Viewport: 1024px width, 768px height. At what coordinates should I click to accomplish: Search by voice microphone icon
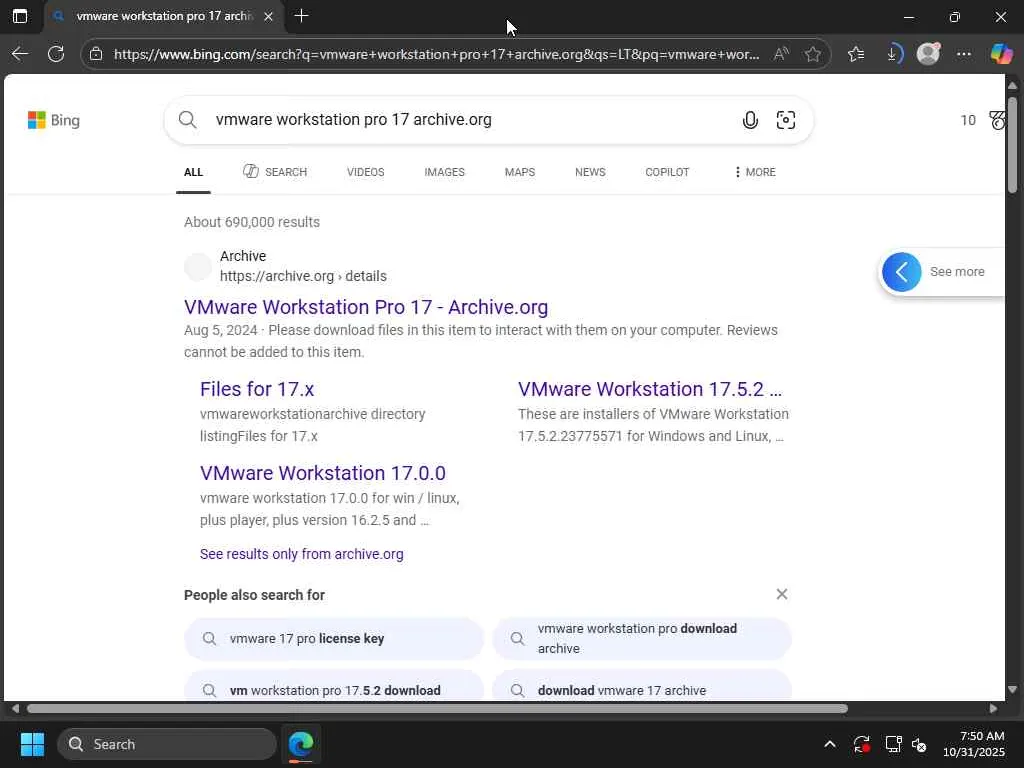(750, 120)
